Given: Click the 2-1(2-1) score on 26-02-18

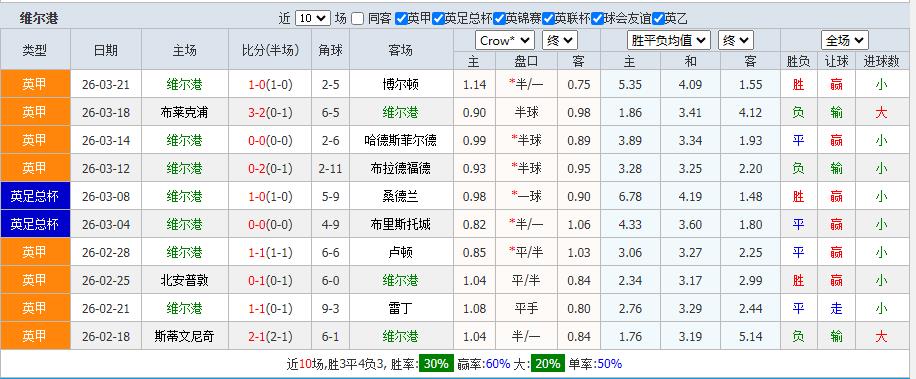Looking at the screenshot, I should click(x=270, y=337).
